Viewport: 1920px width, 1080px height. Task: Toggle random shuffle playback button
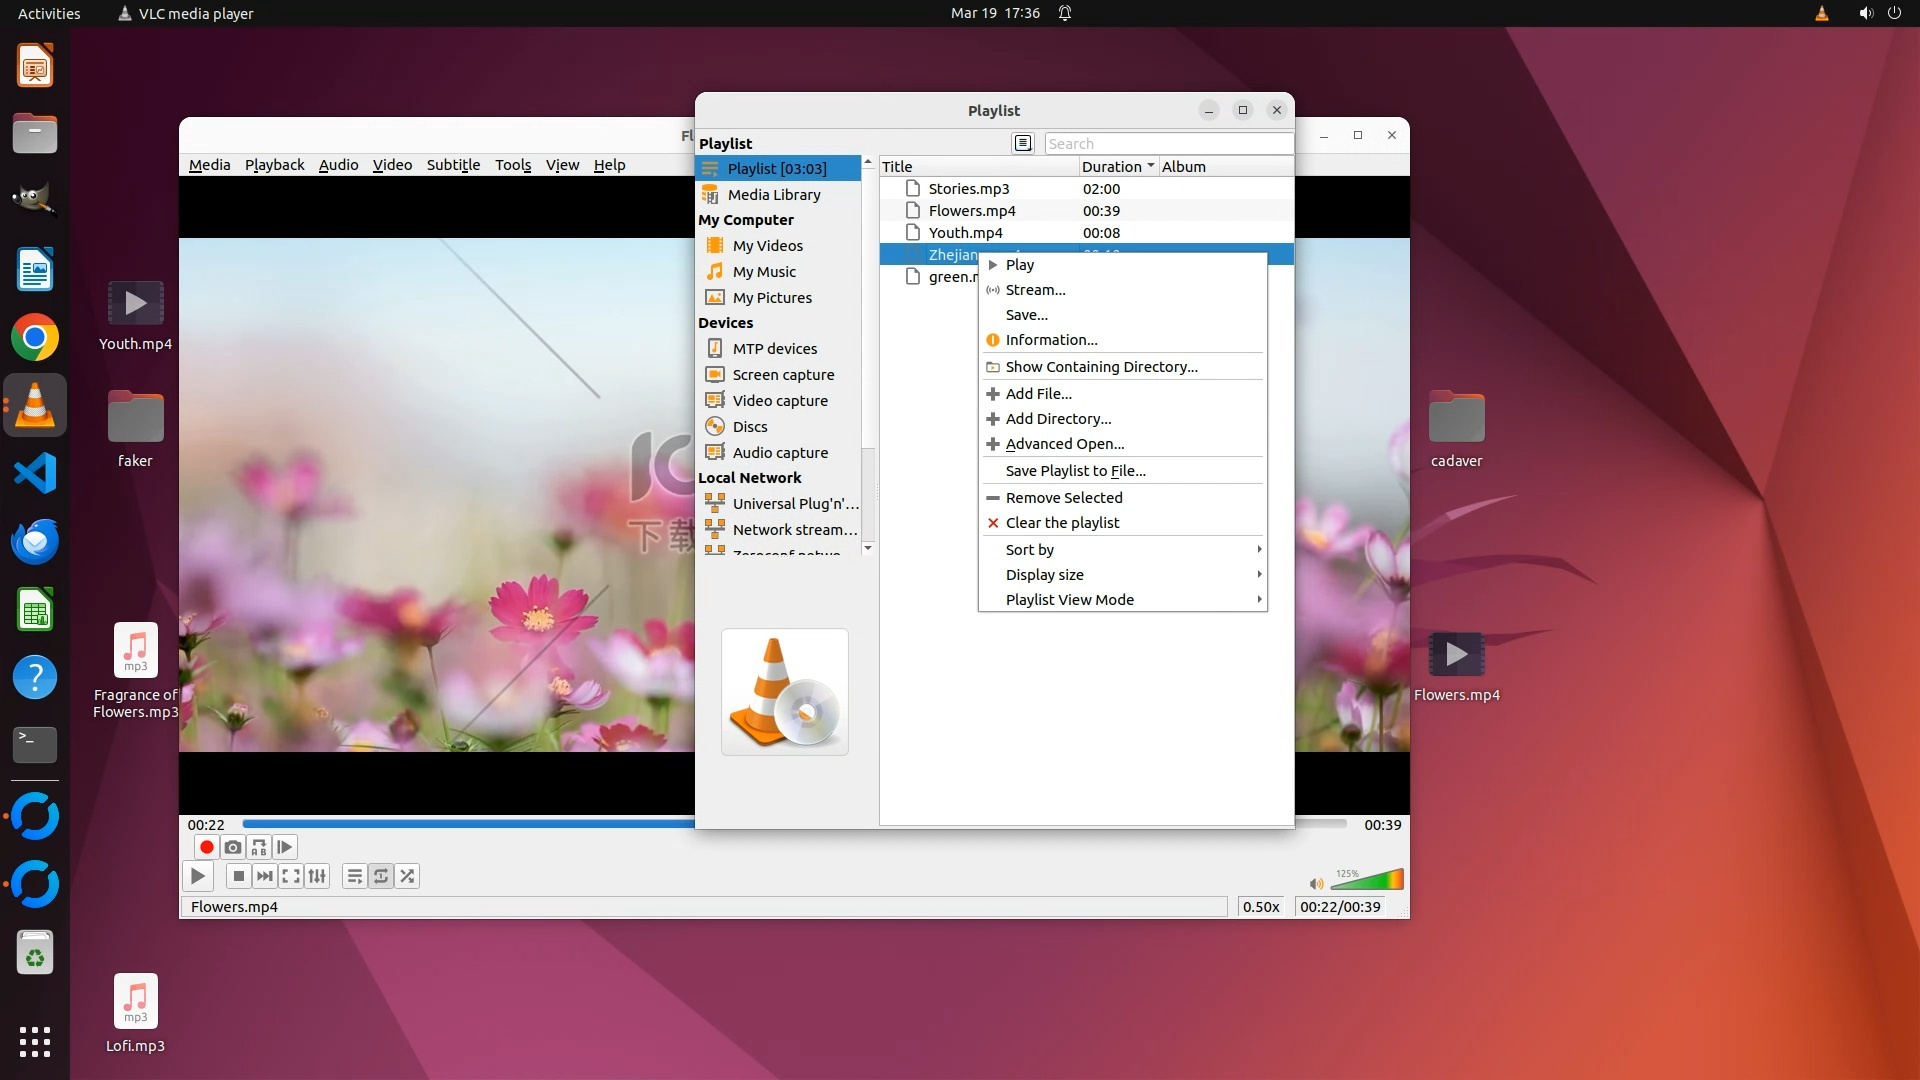[407, 876]
